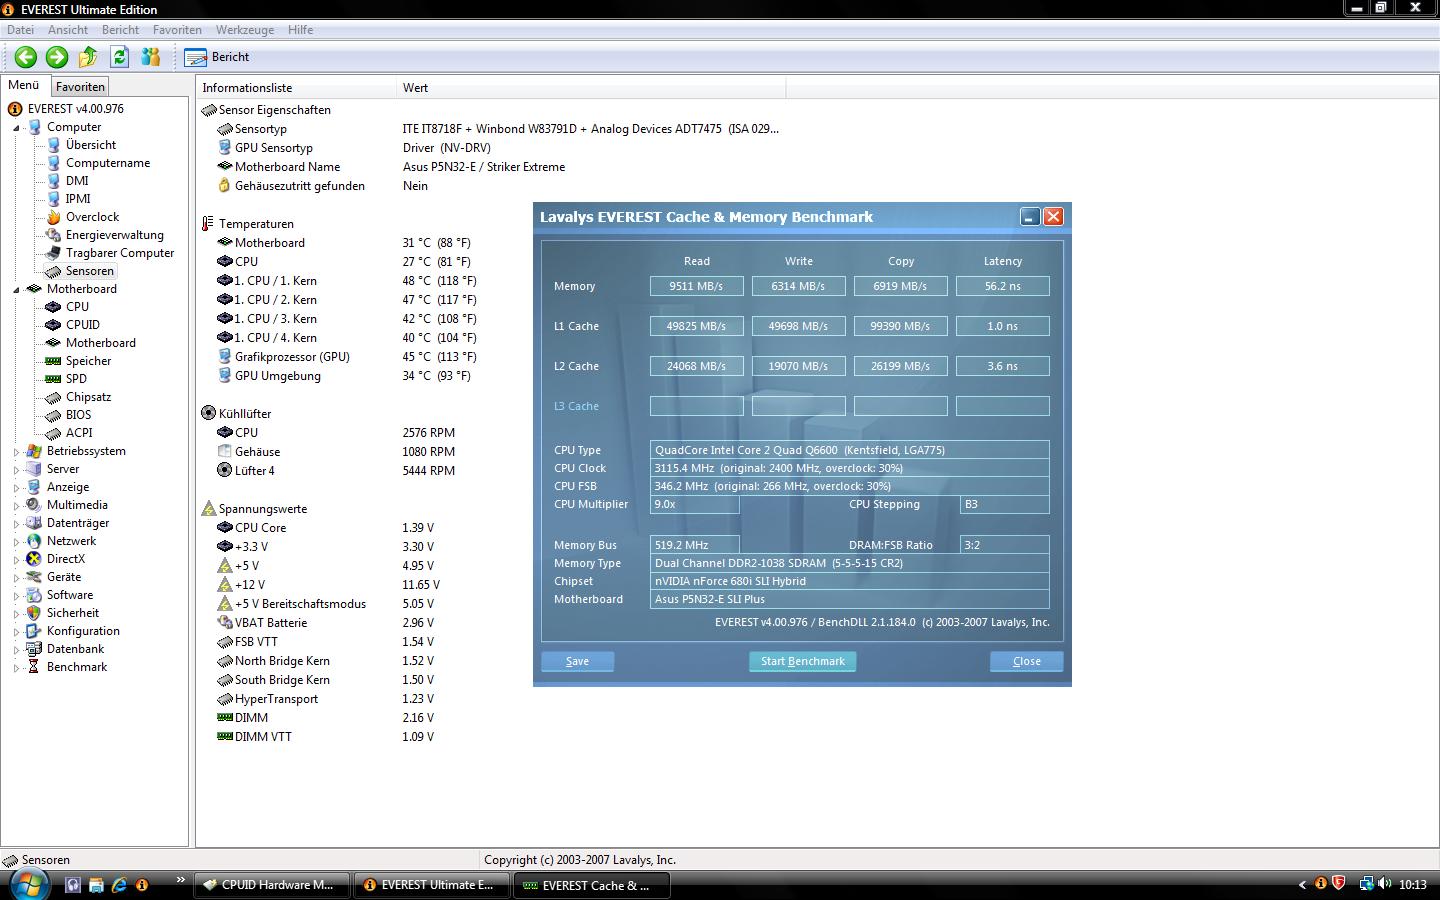This screenshot has width=1440, height=900.
Task: Select the Software tree icon
Action: pyautogui.click(x=34, y=595)
